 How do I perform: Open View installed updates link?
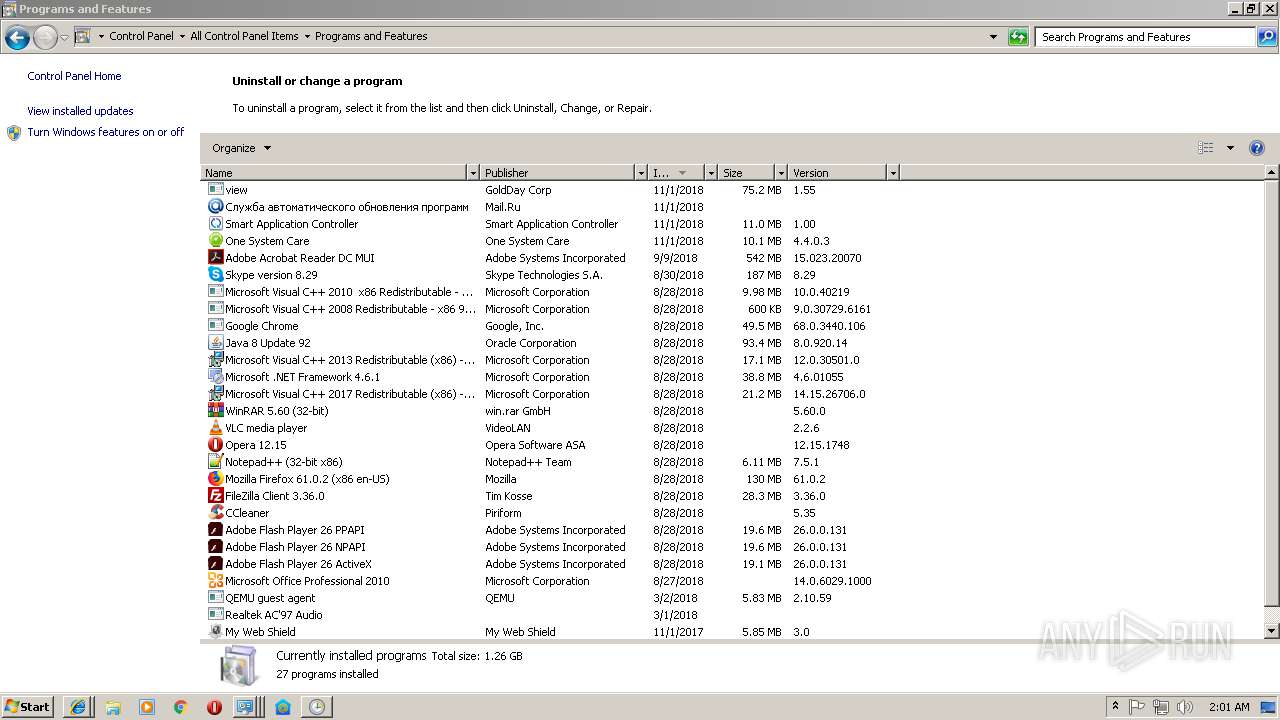click(x=80, y=111)
